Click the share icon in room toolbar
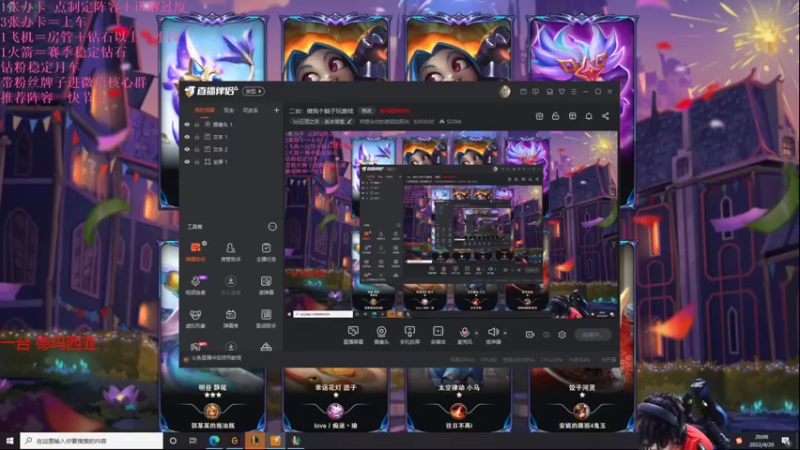Screen dimensions: 800x450 click(605, 116)
